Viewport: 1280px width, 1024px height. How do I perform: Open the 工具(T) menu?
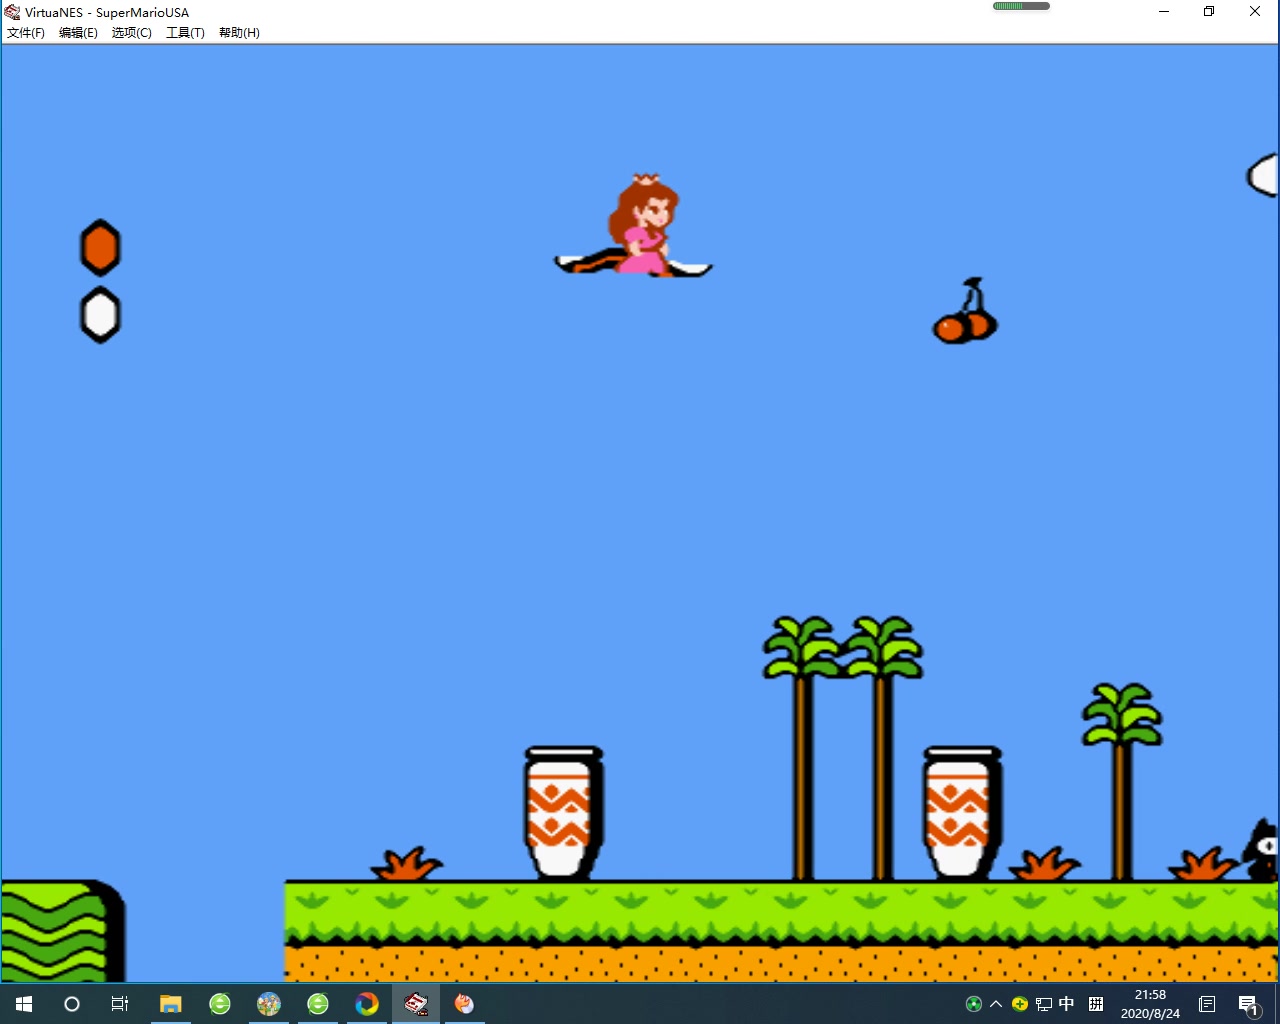(x=185, y=33)
